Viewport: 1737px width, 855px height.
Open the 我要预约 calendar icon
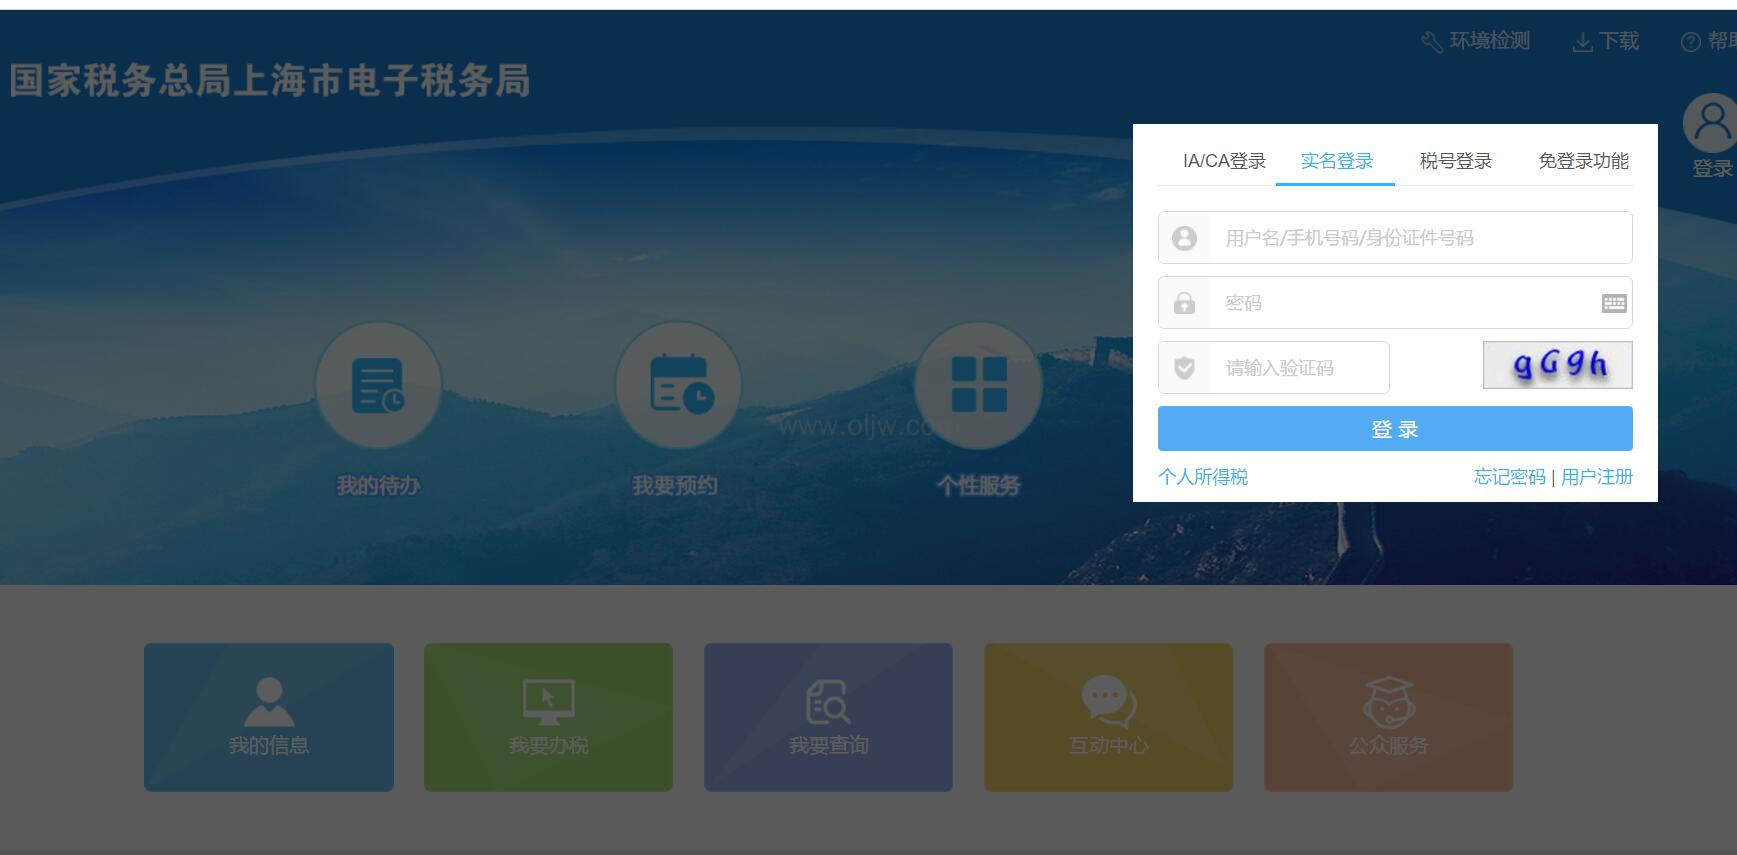(678, 386)
